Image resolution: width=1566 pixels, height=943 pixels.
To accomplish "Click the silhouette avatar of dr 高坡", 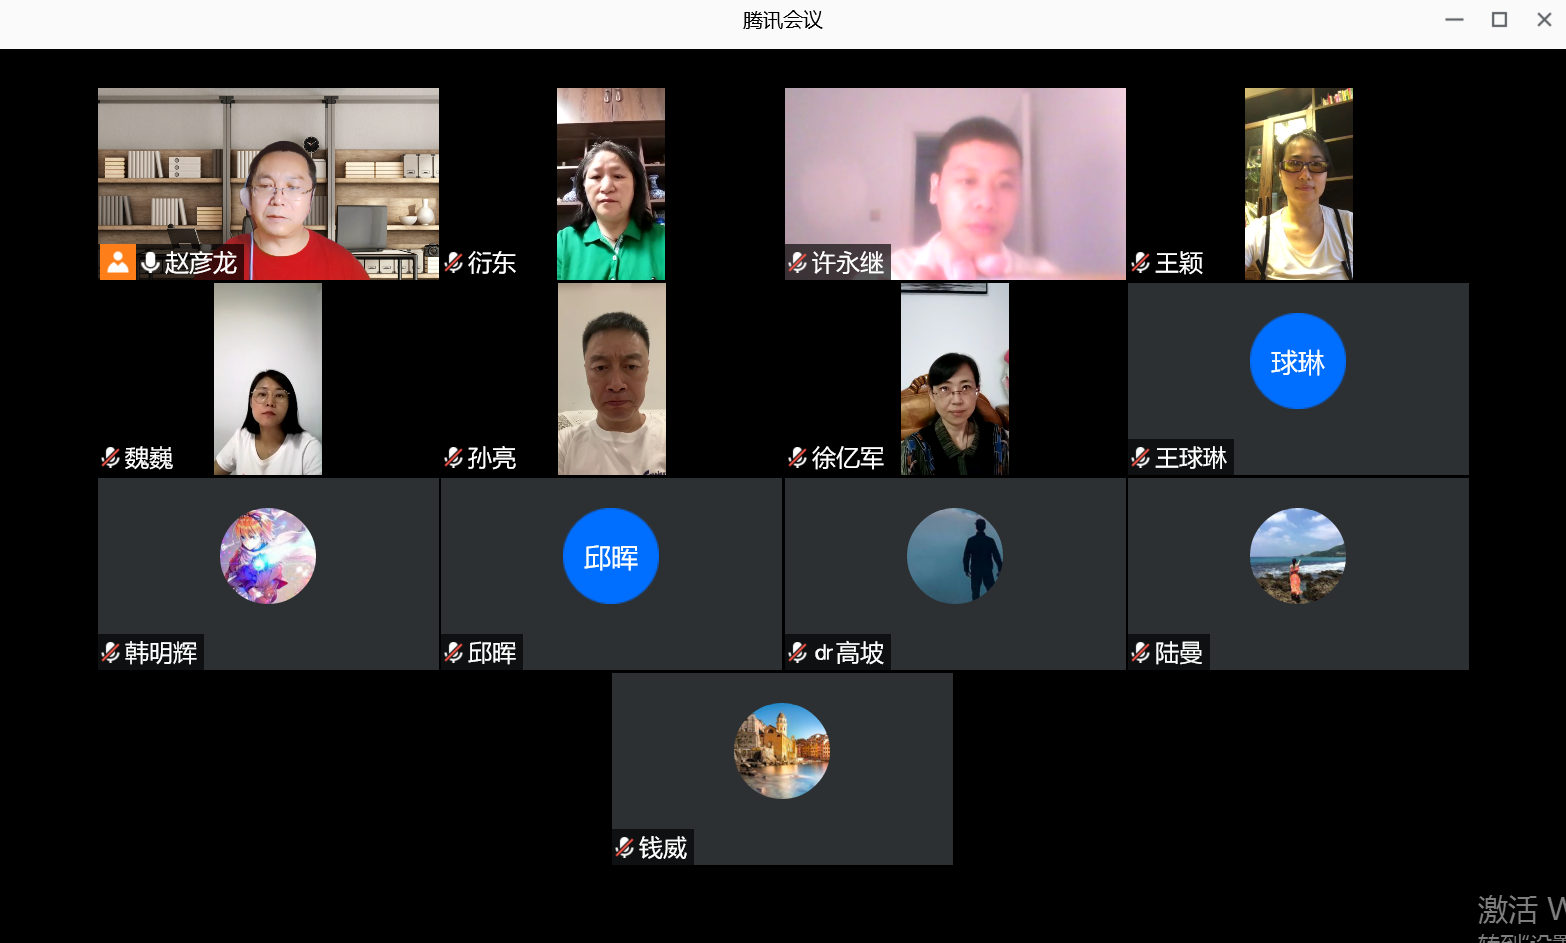I will 954,556.
